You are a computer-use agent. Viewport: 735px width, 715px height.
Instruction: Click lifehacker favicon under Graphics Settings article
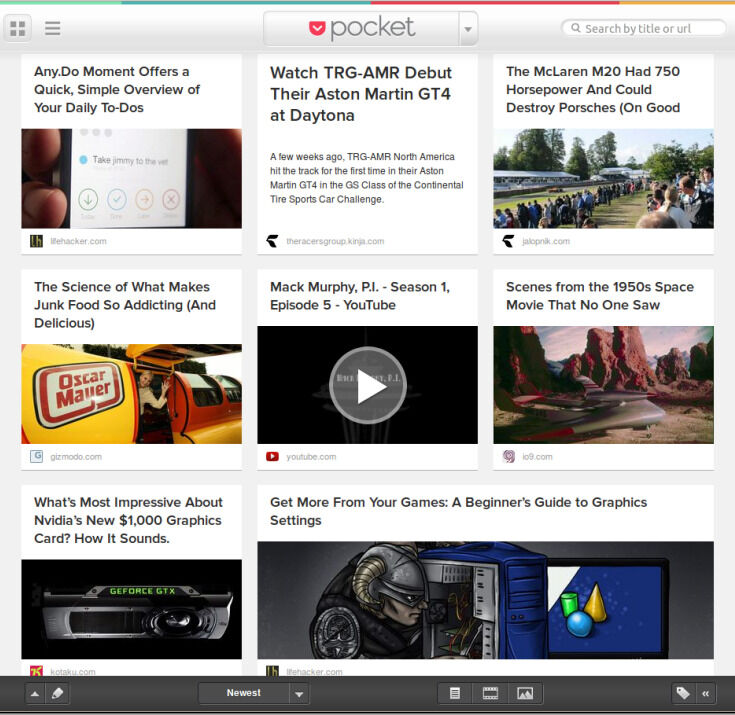click(272, 671)
